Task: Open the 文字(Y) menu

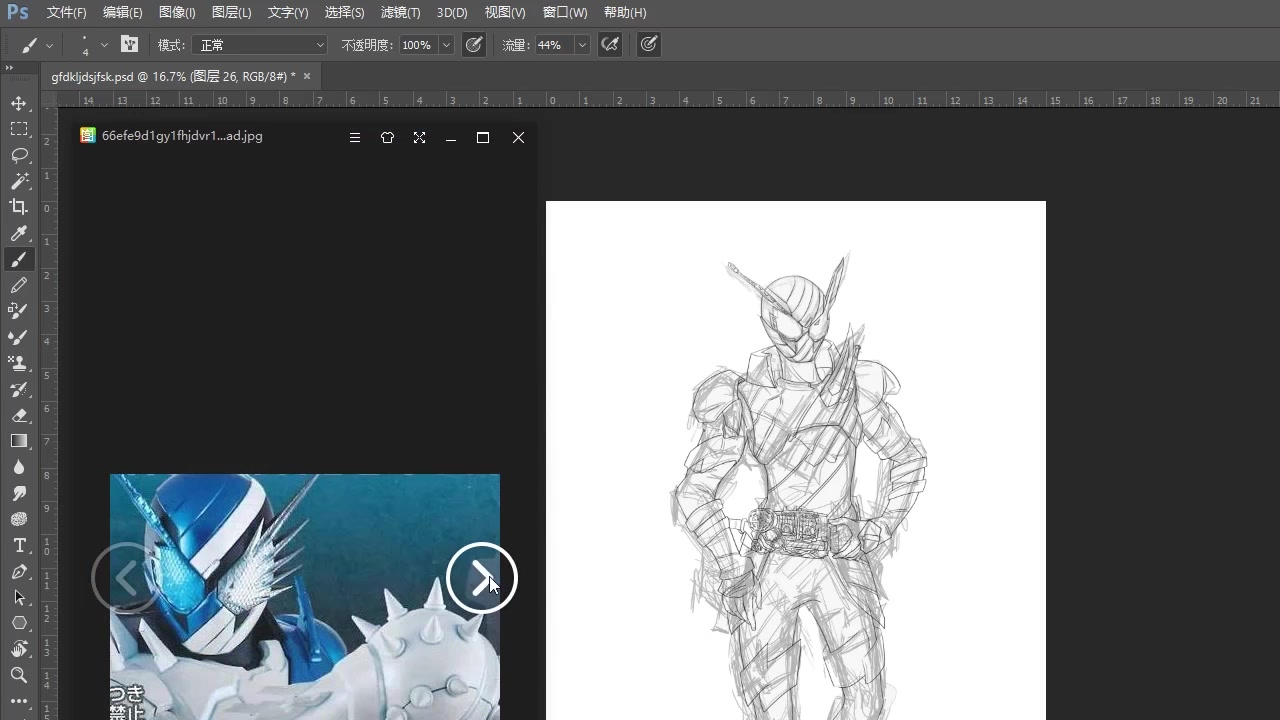Action: click(x=288, y=13)
